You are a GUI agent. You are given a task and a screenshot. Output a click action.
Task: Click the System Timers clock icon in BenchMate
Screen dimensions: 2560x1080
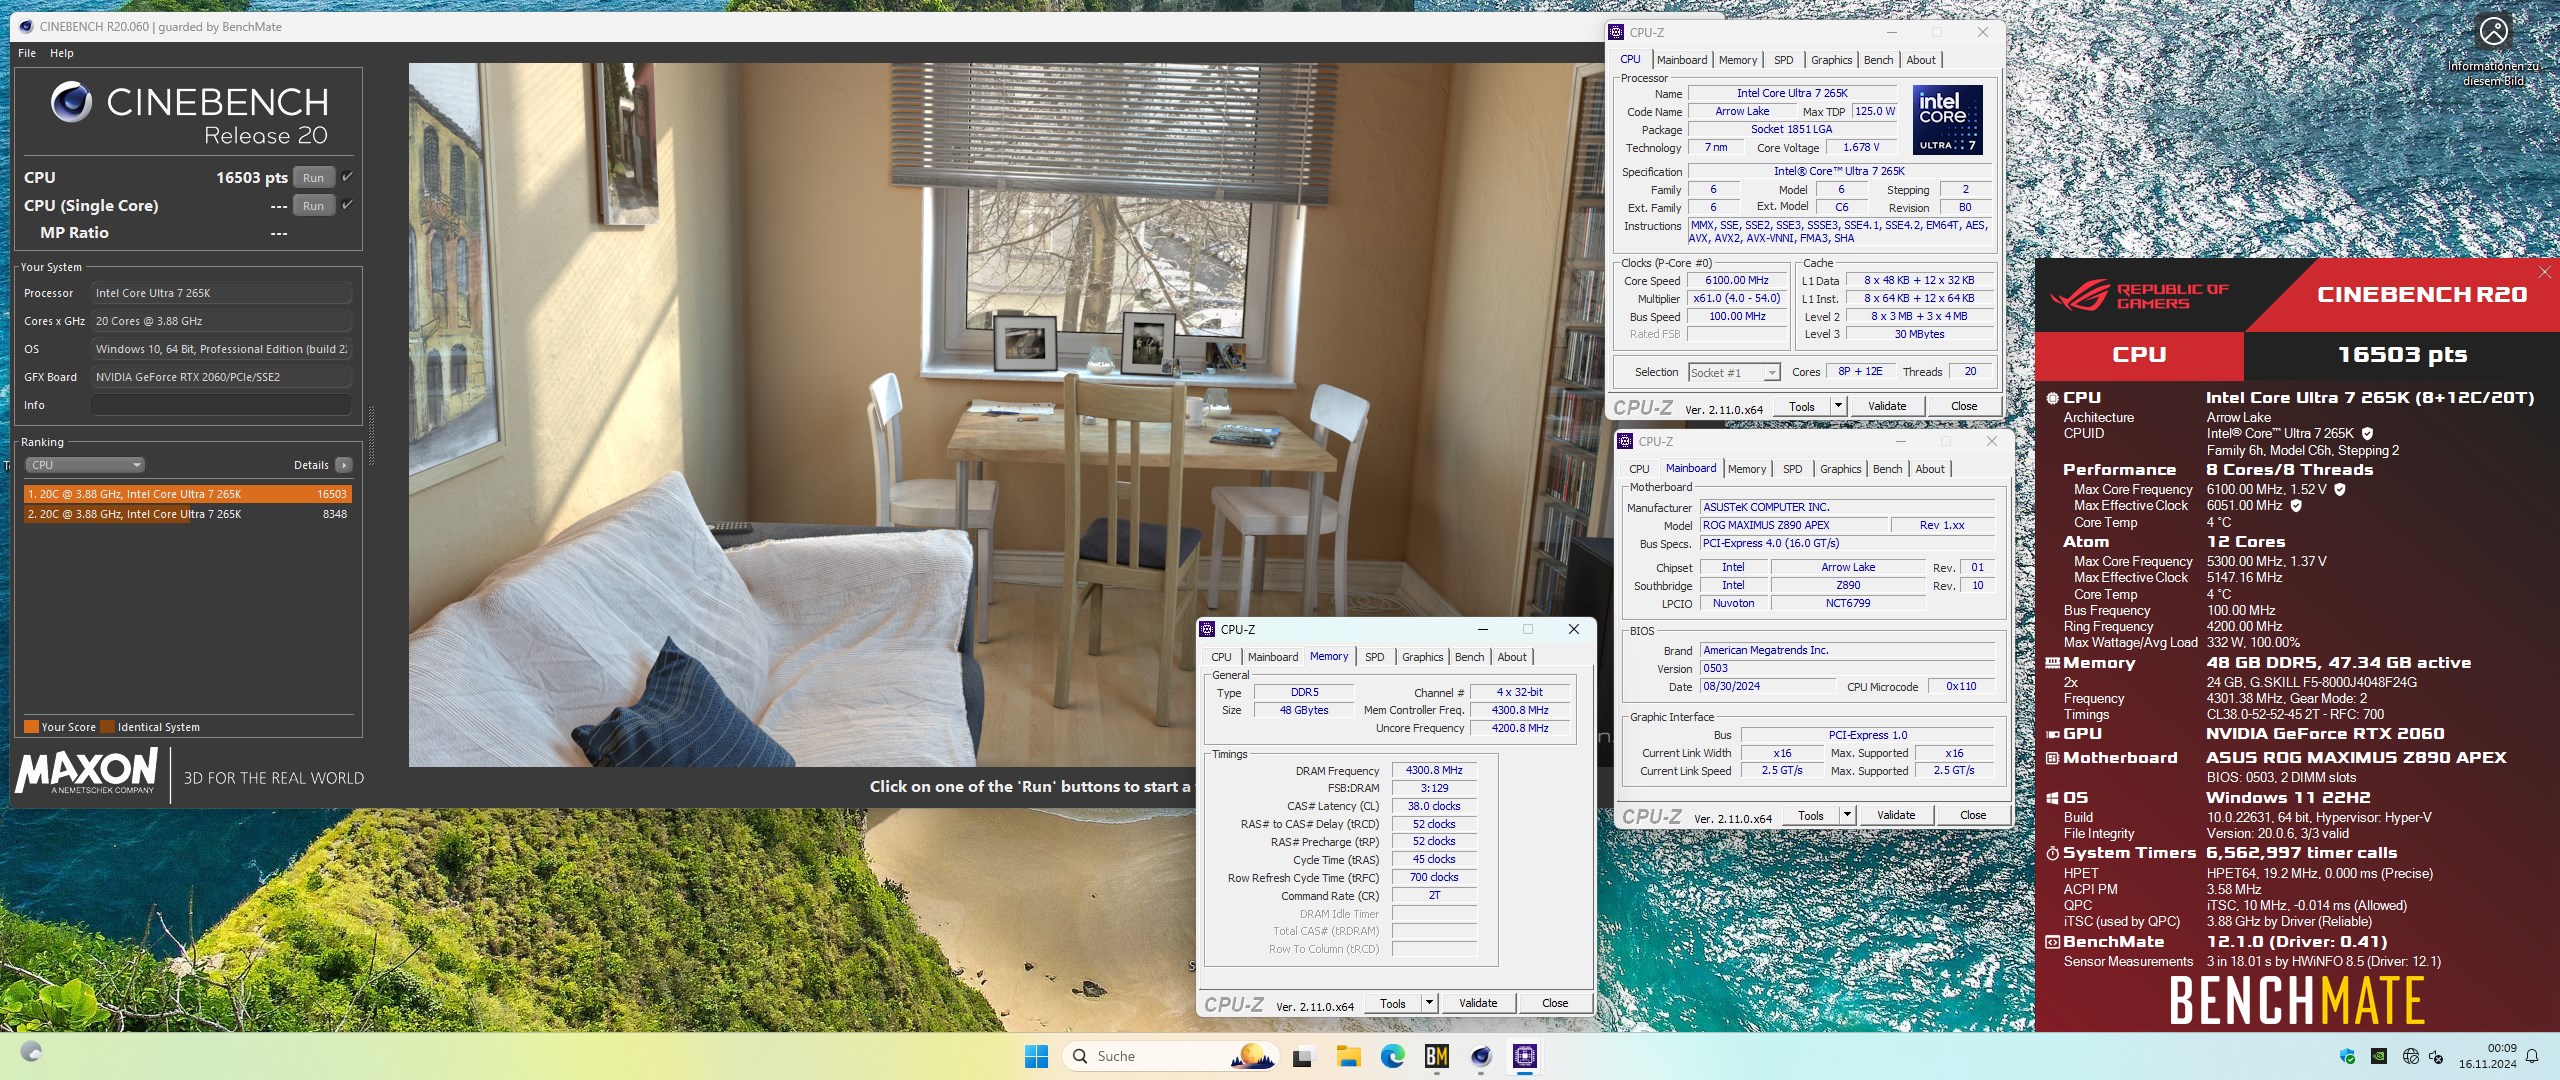pyautogui.click(x=2052, y=853)
